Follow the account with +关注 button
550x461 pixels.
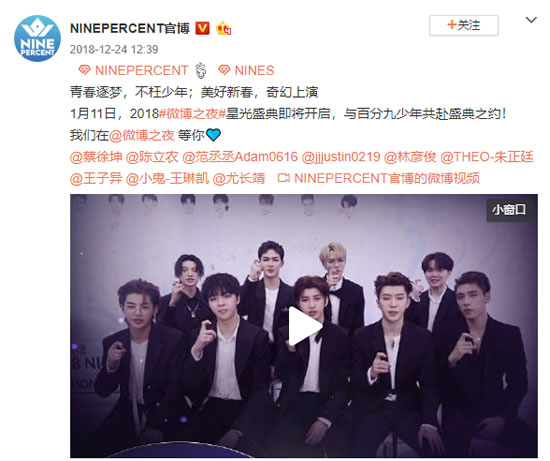463,25
